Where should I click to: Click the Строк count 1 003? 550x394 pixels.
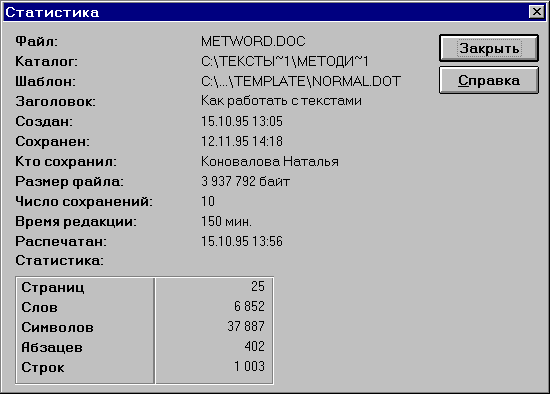[x=249, y=366]
